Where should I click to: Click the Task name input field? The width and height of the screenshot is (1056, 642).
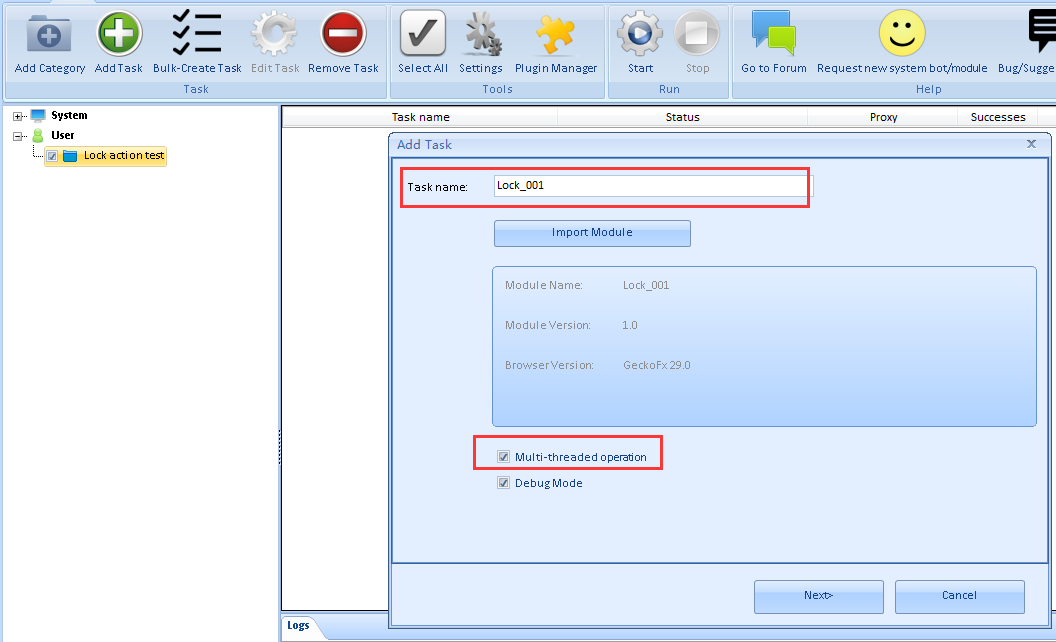[650, 186]
